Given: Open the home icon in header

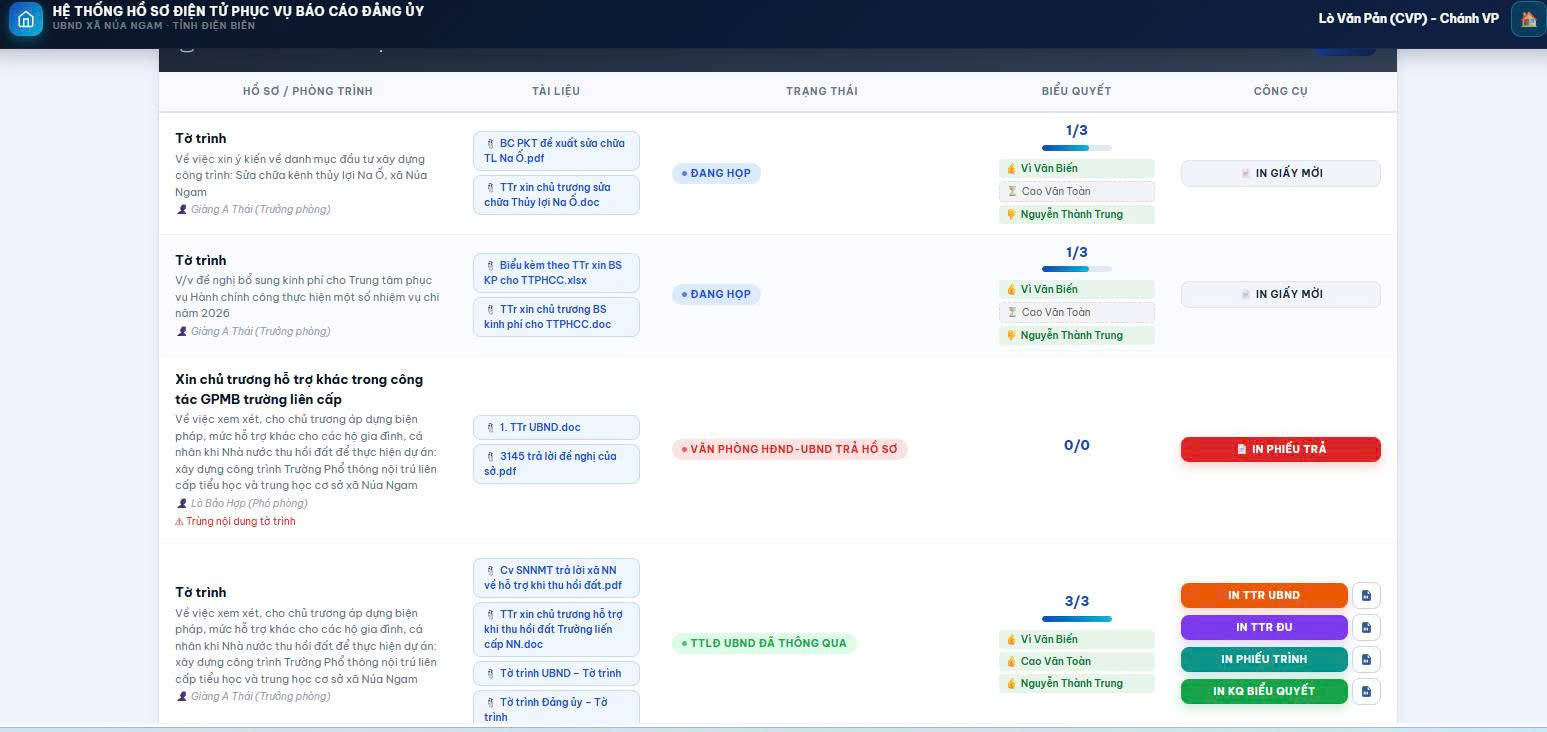Looking at the screenshot, I should pos(25,19).
